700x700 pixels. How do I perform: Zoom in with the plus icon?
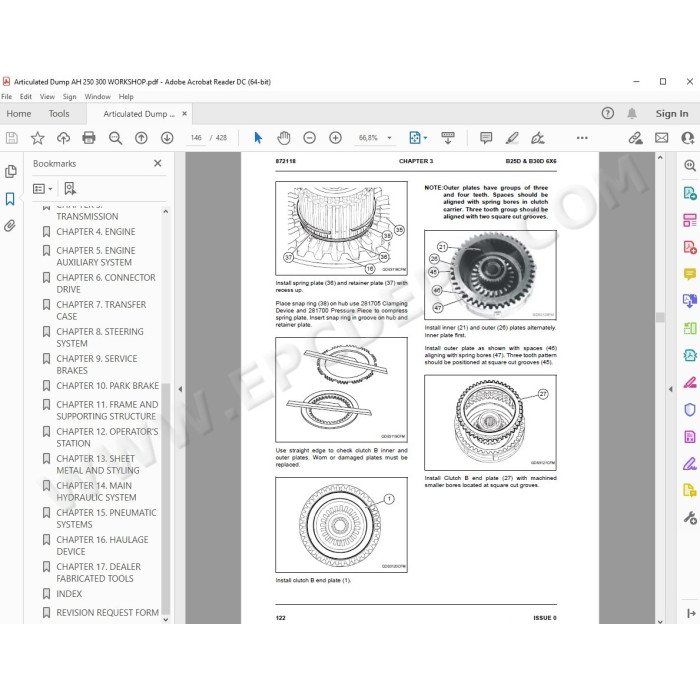[x=335, y=138]
